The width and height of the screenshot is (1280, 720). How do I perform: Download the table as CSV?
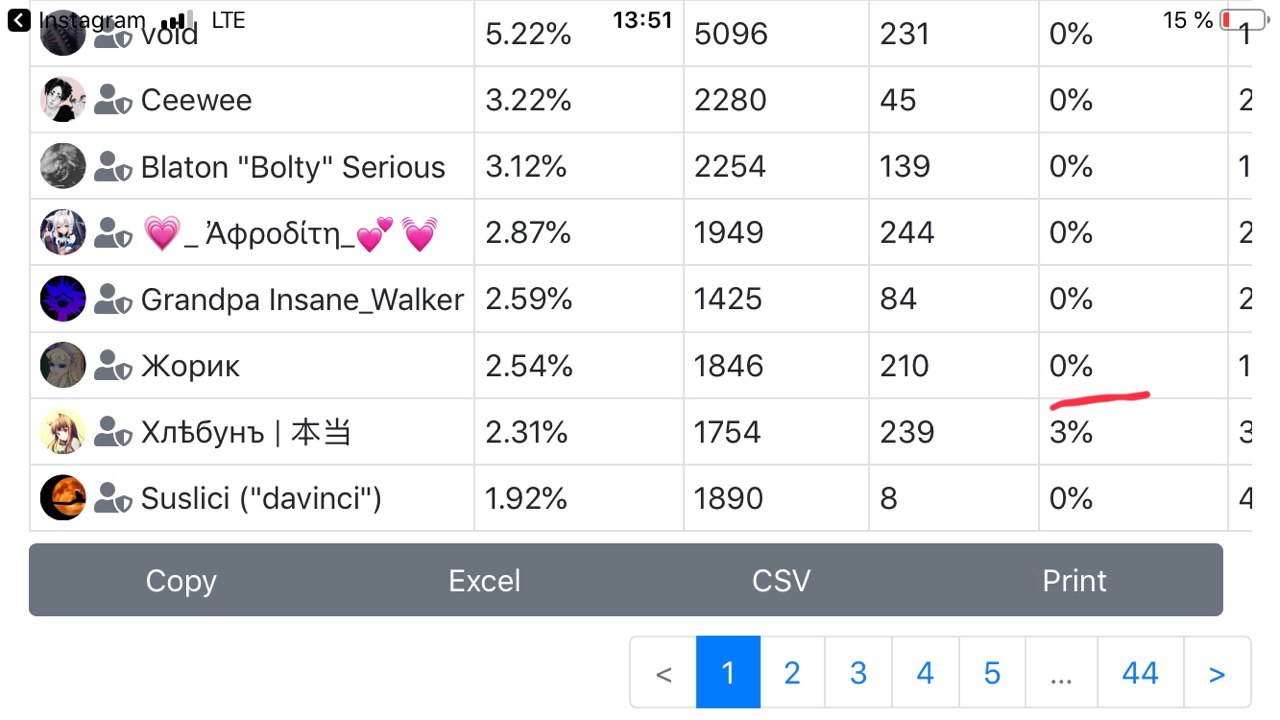(781, 580)
